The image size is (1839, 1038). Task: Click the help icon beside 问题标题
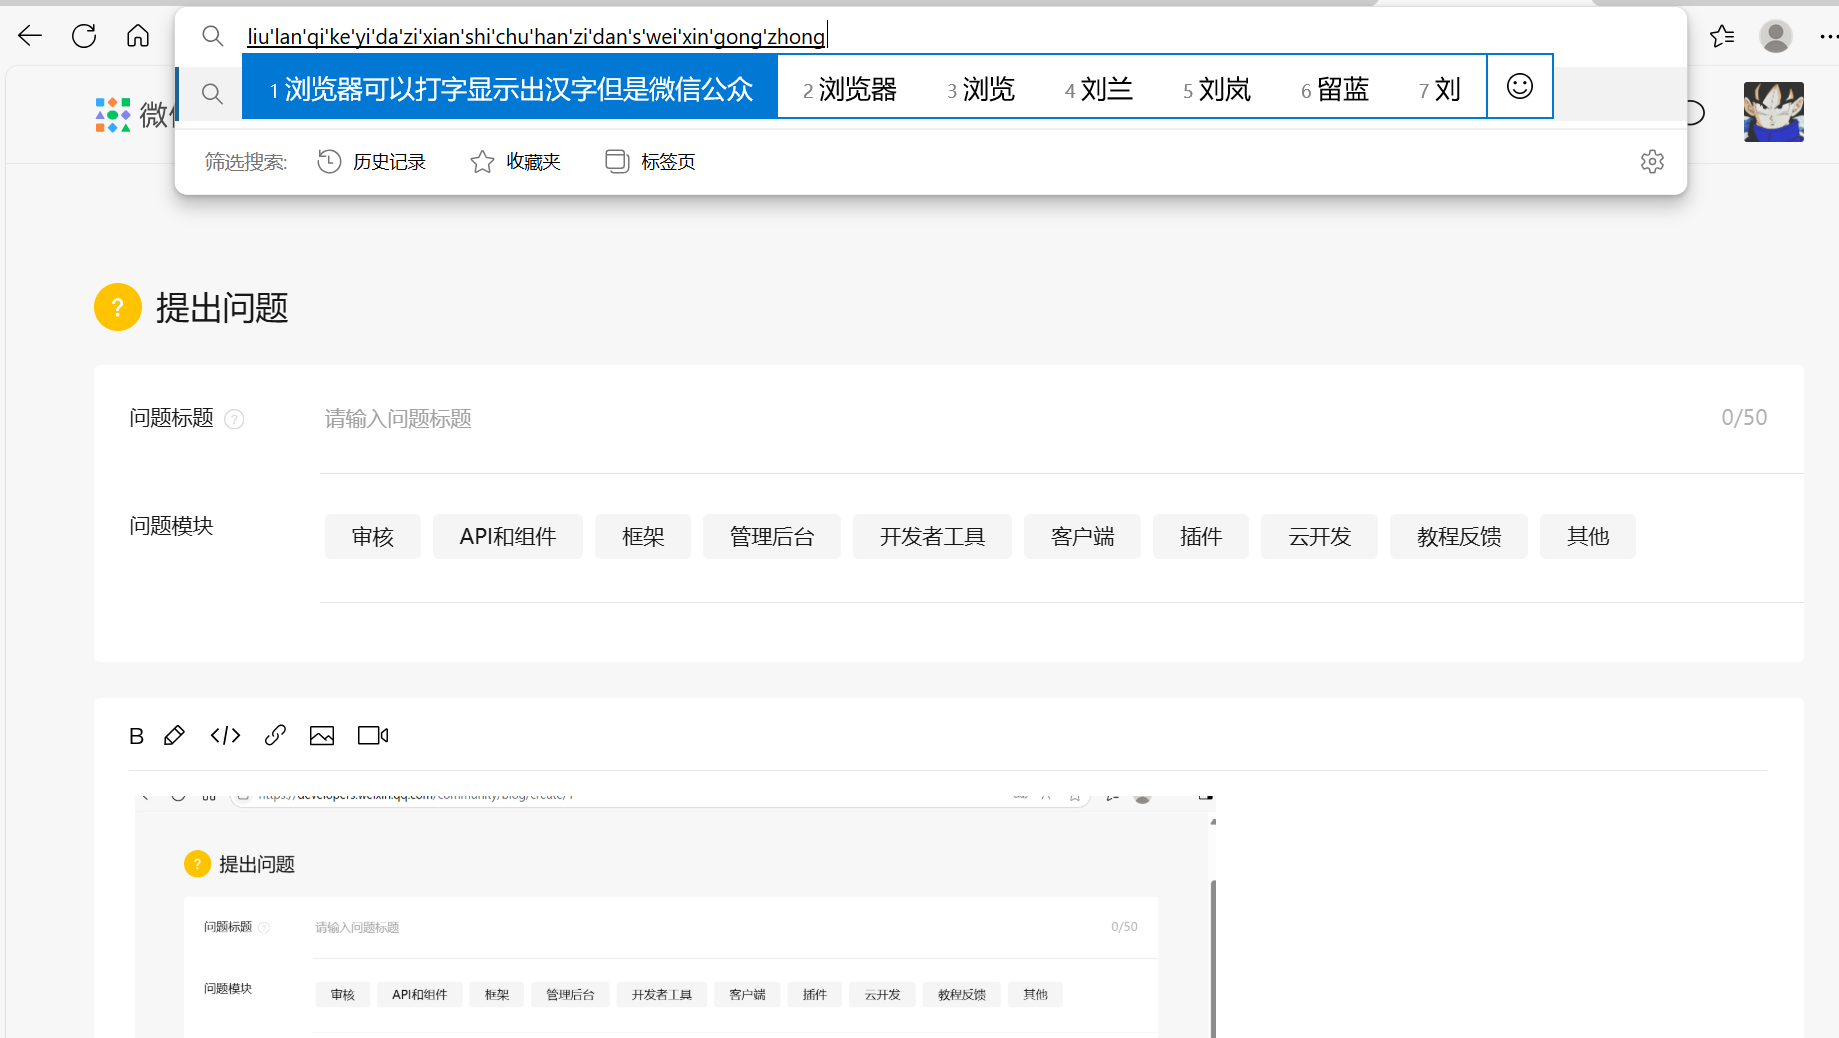[234, 419]
